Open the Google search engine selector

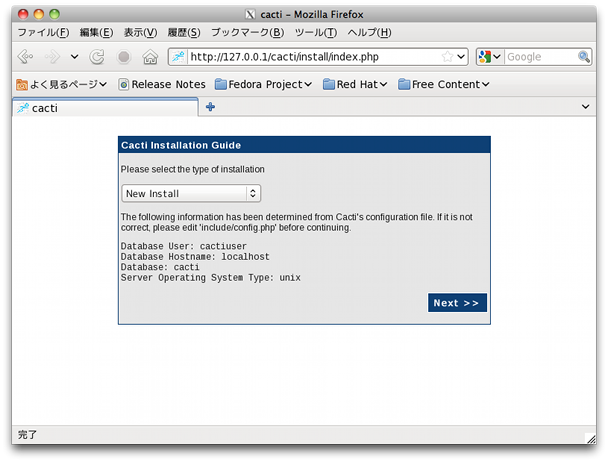point(490,57)
